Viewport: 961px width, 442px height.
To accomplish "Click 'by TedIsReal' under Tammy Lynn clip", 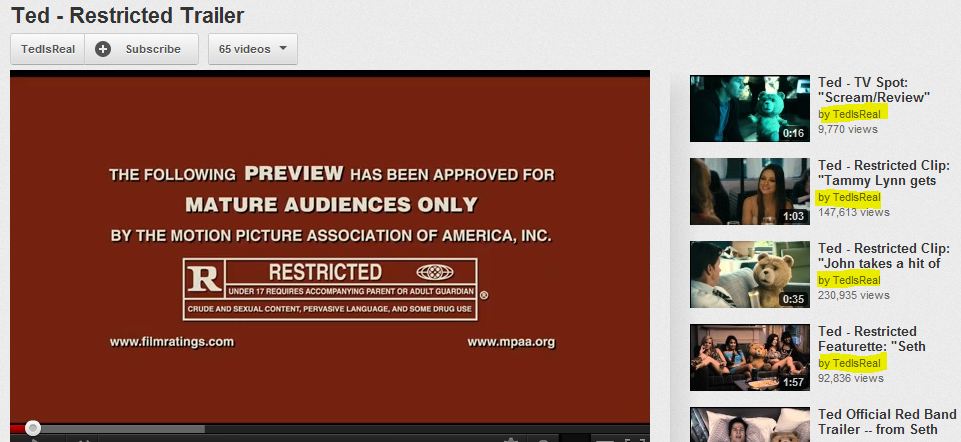I will (849, 197).
